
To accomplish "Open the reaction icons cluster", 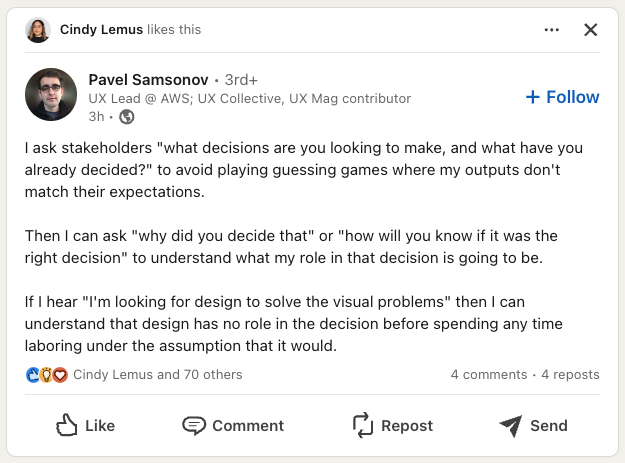I will [x=47, y=375].
